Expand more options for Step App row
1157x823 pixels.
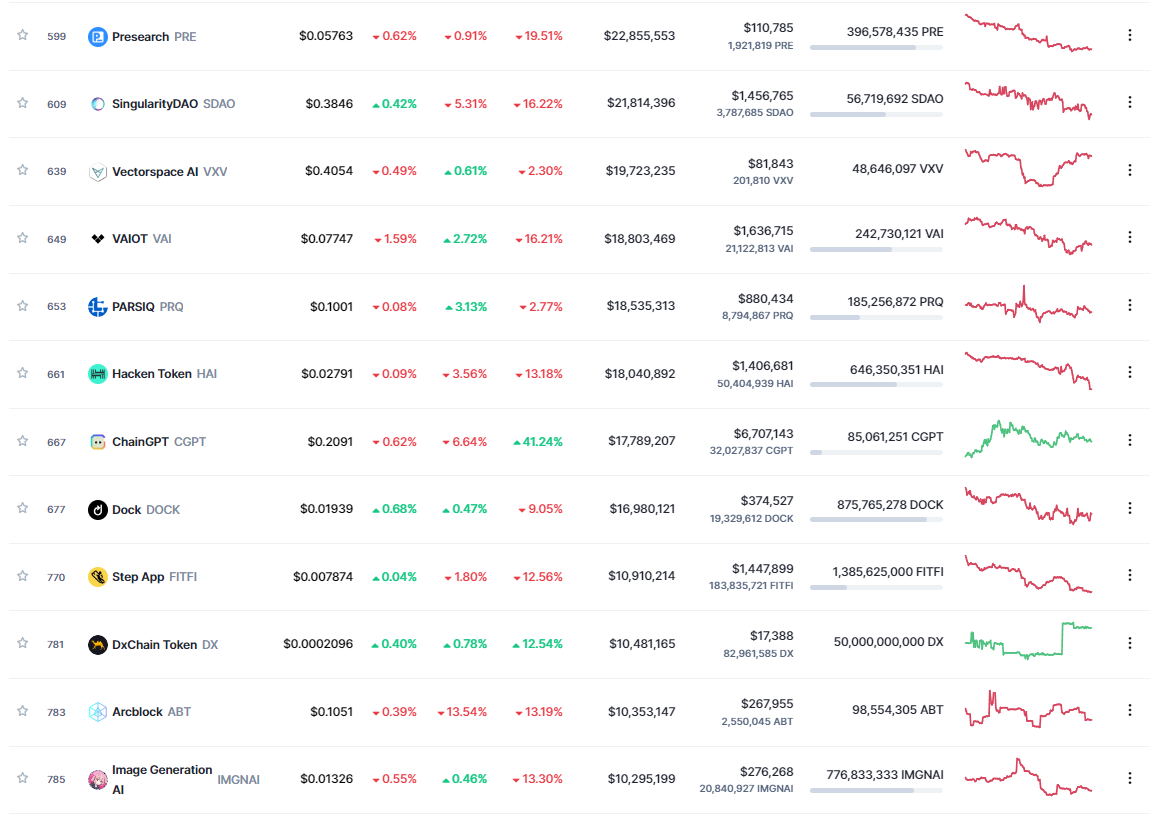tap(1130, 575)
